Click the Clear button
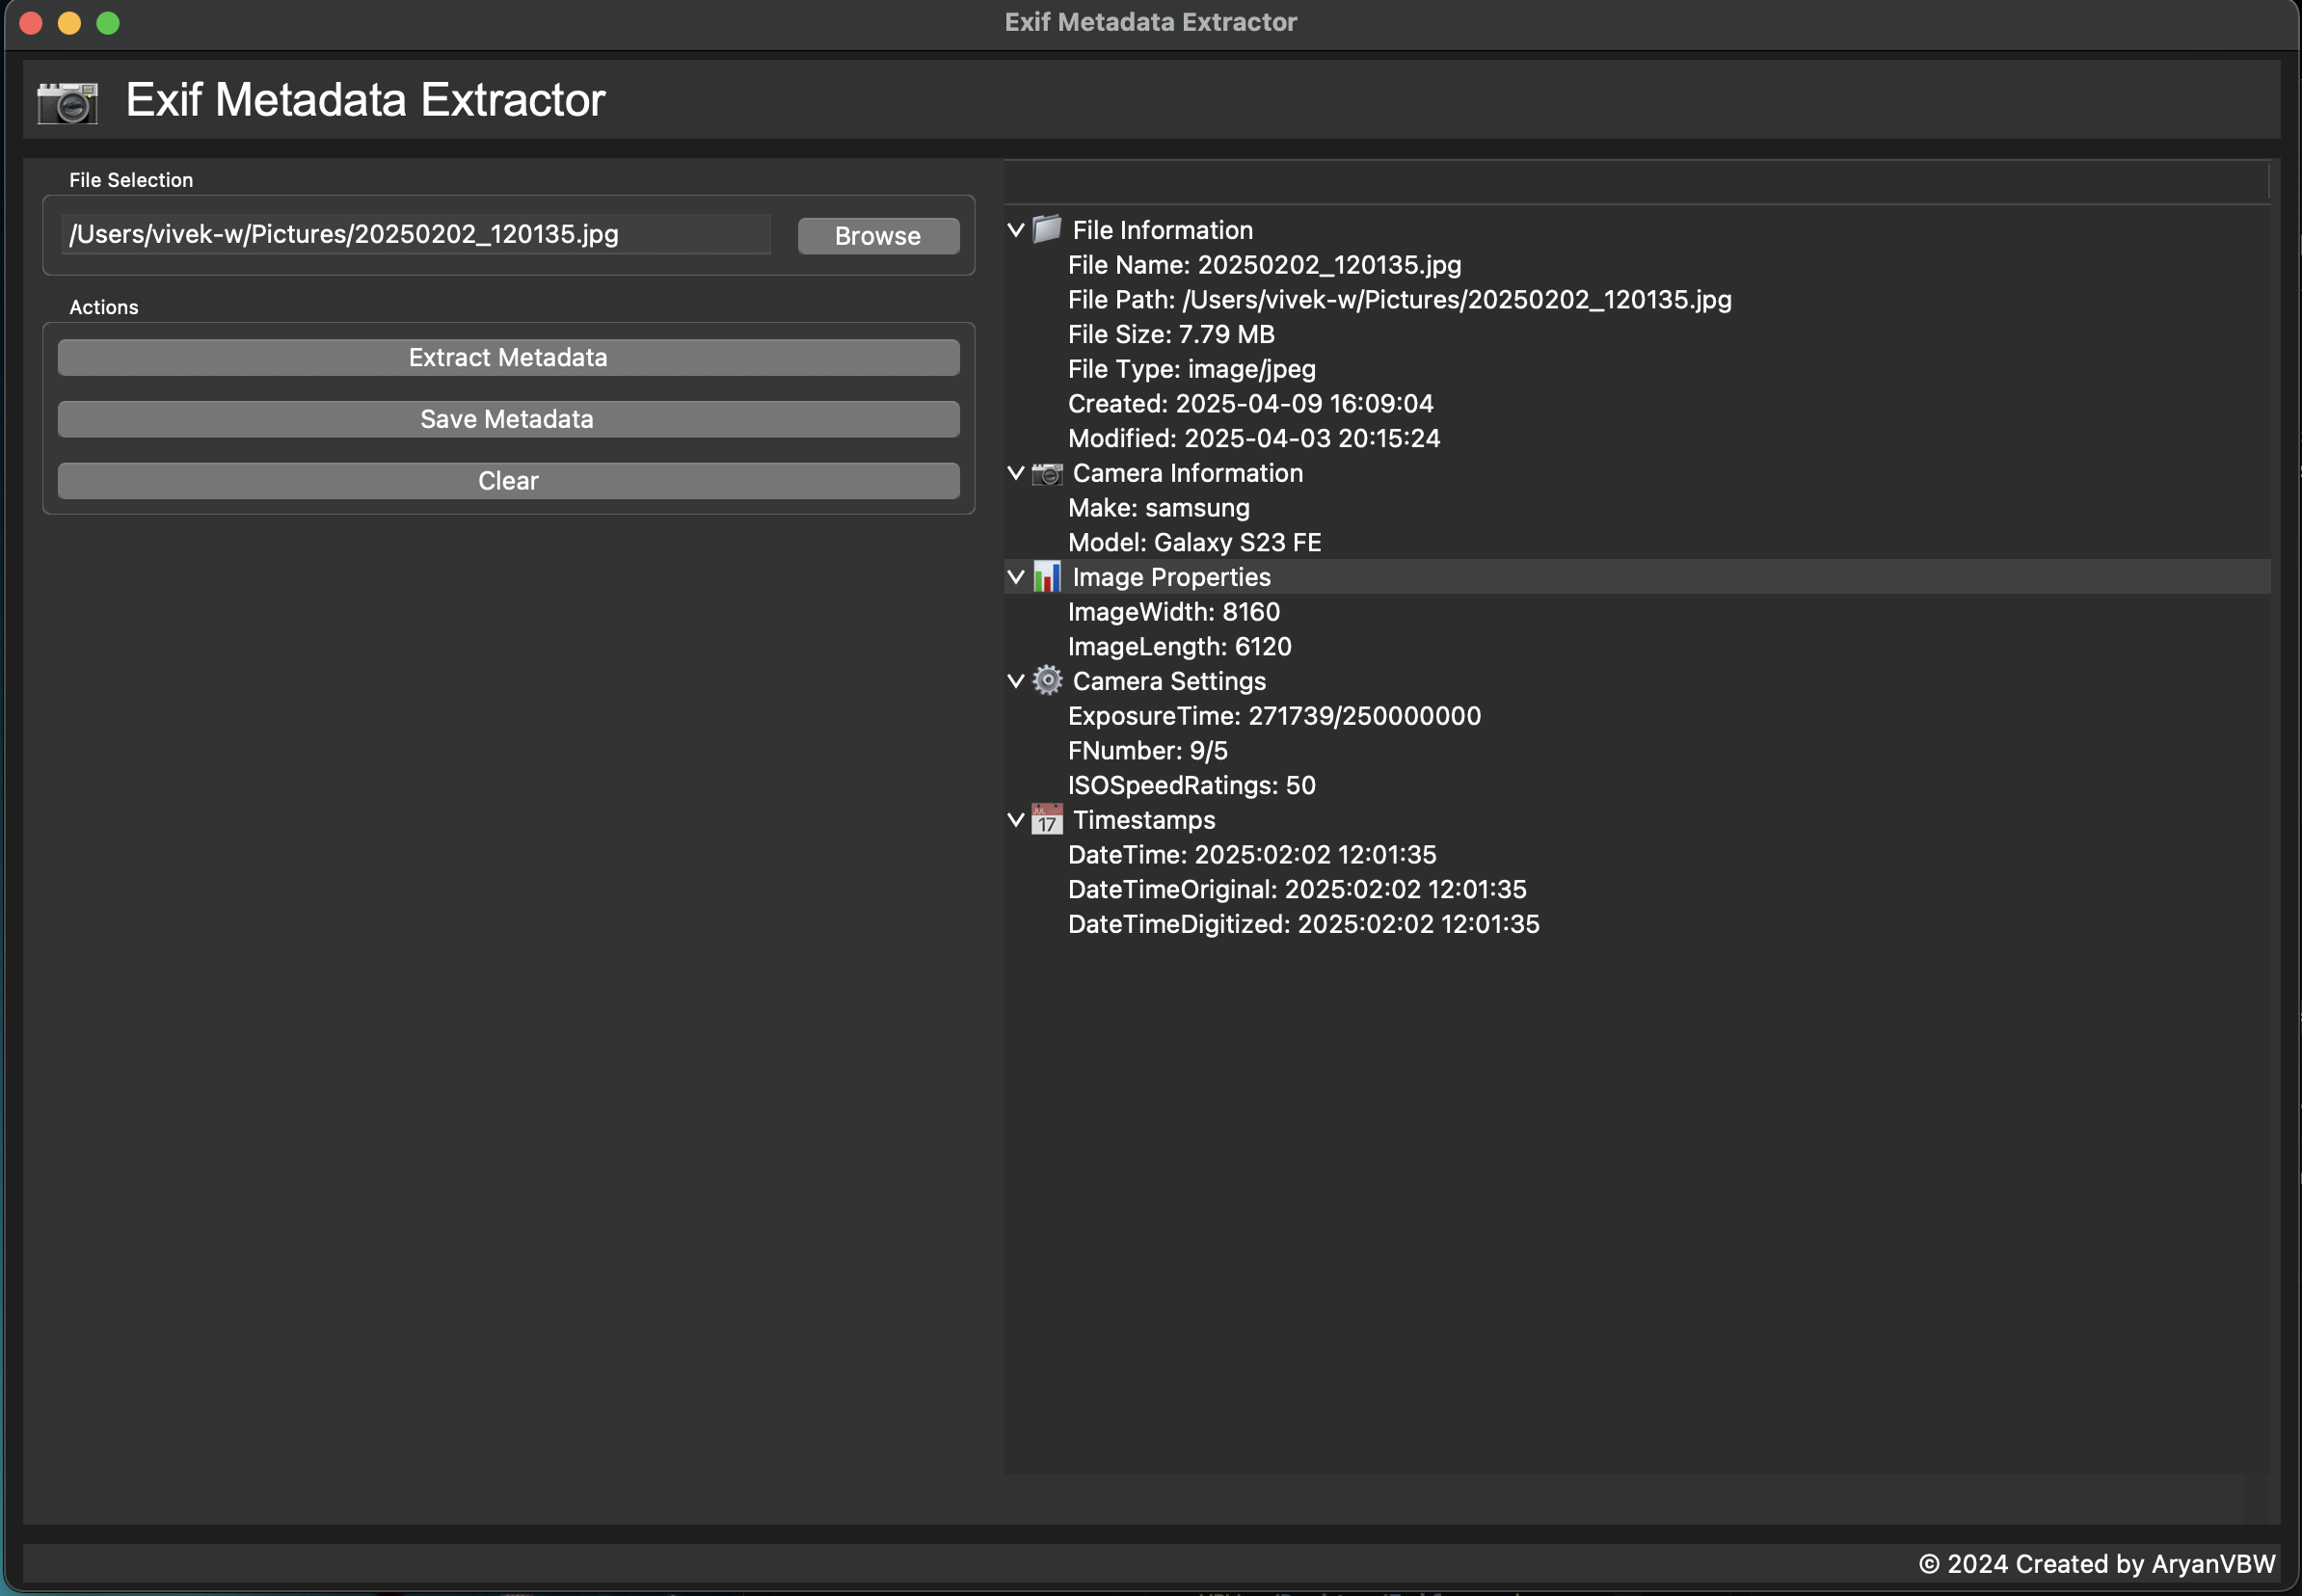 coord(507,481)
